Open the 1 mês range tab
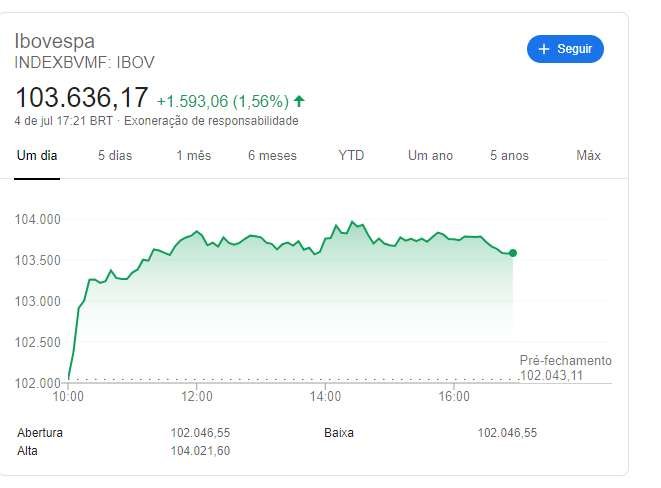This screenshot has width=661, height=488. (x=193, y=156)
